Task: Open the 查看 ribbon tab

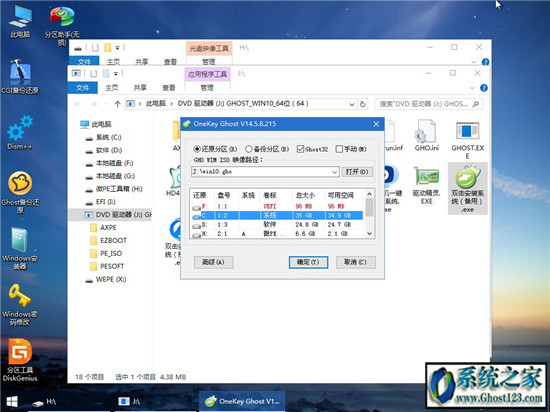Action: tap(169, 88)
